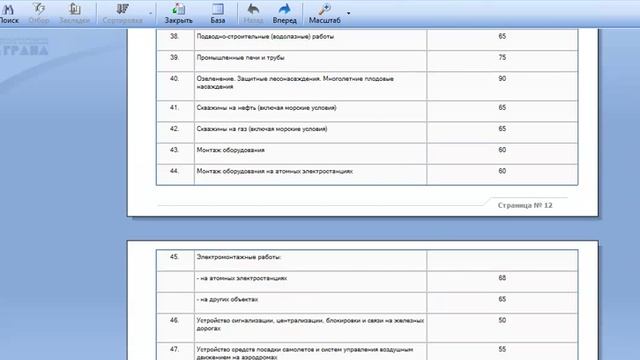This screenshot has width=640, height=360.
Task: Select row 46 Устройство сигнализации, централизации text
Action: click(310, 324)
